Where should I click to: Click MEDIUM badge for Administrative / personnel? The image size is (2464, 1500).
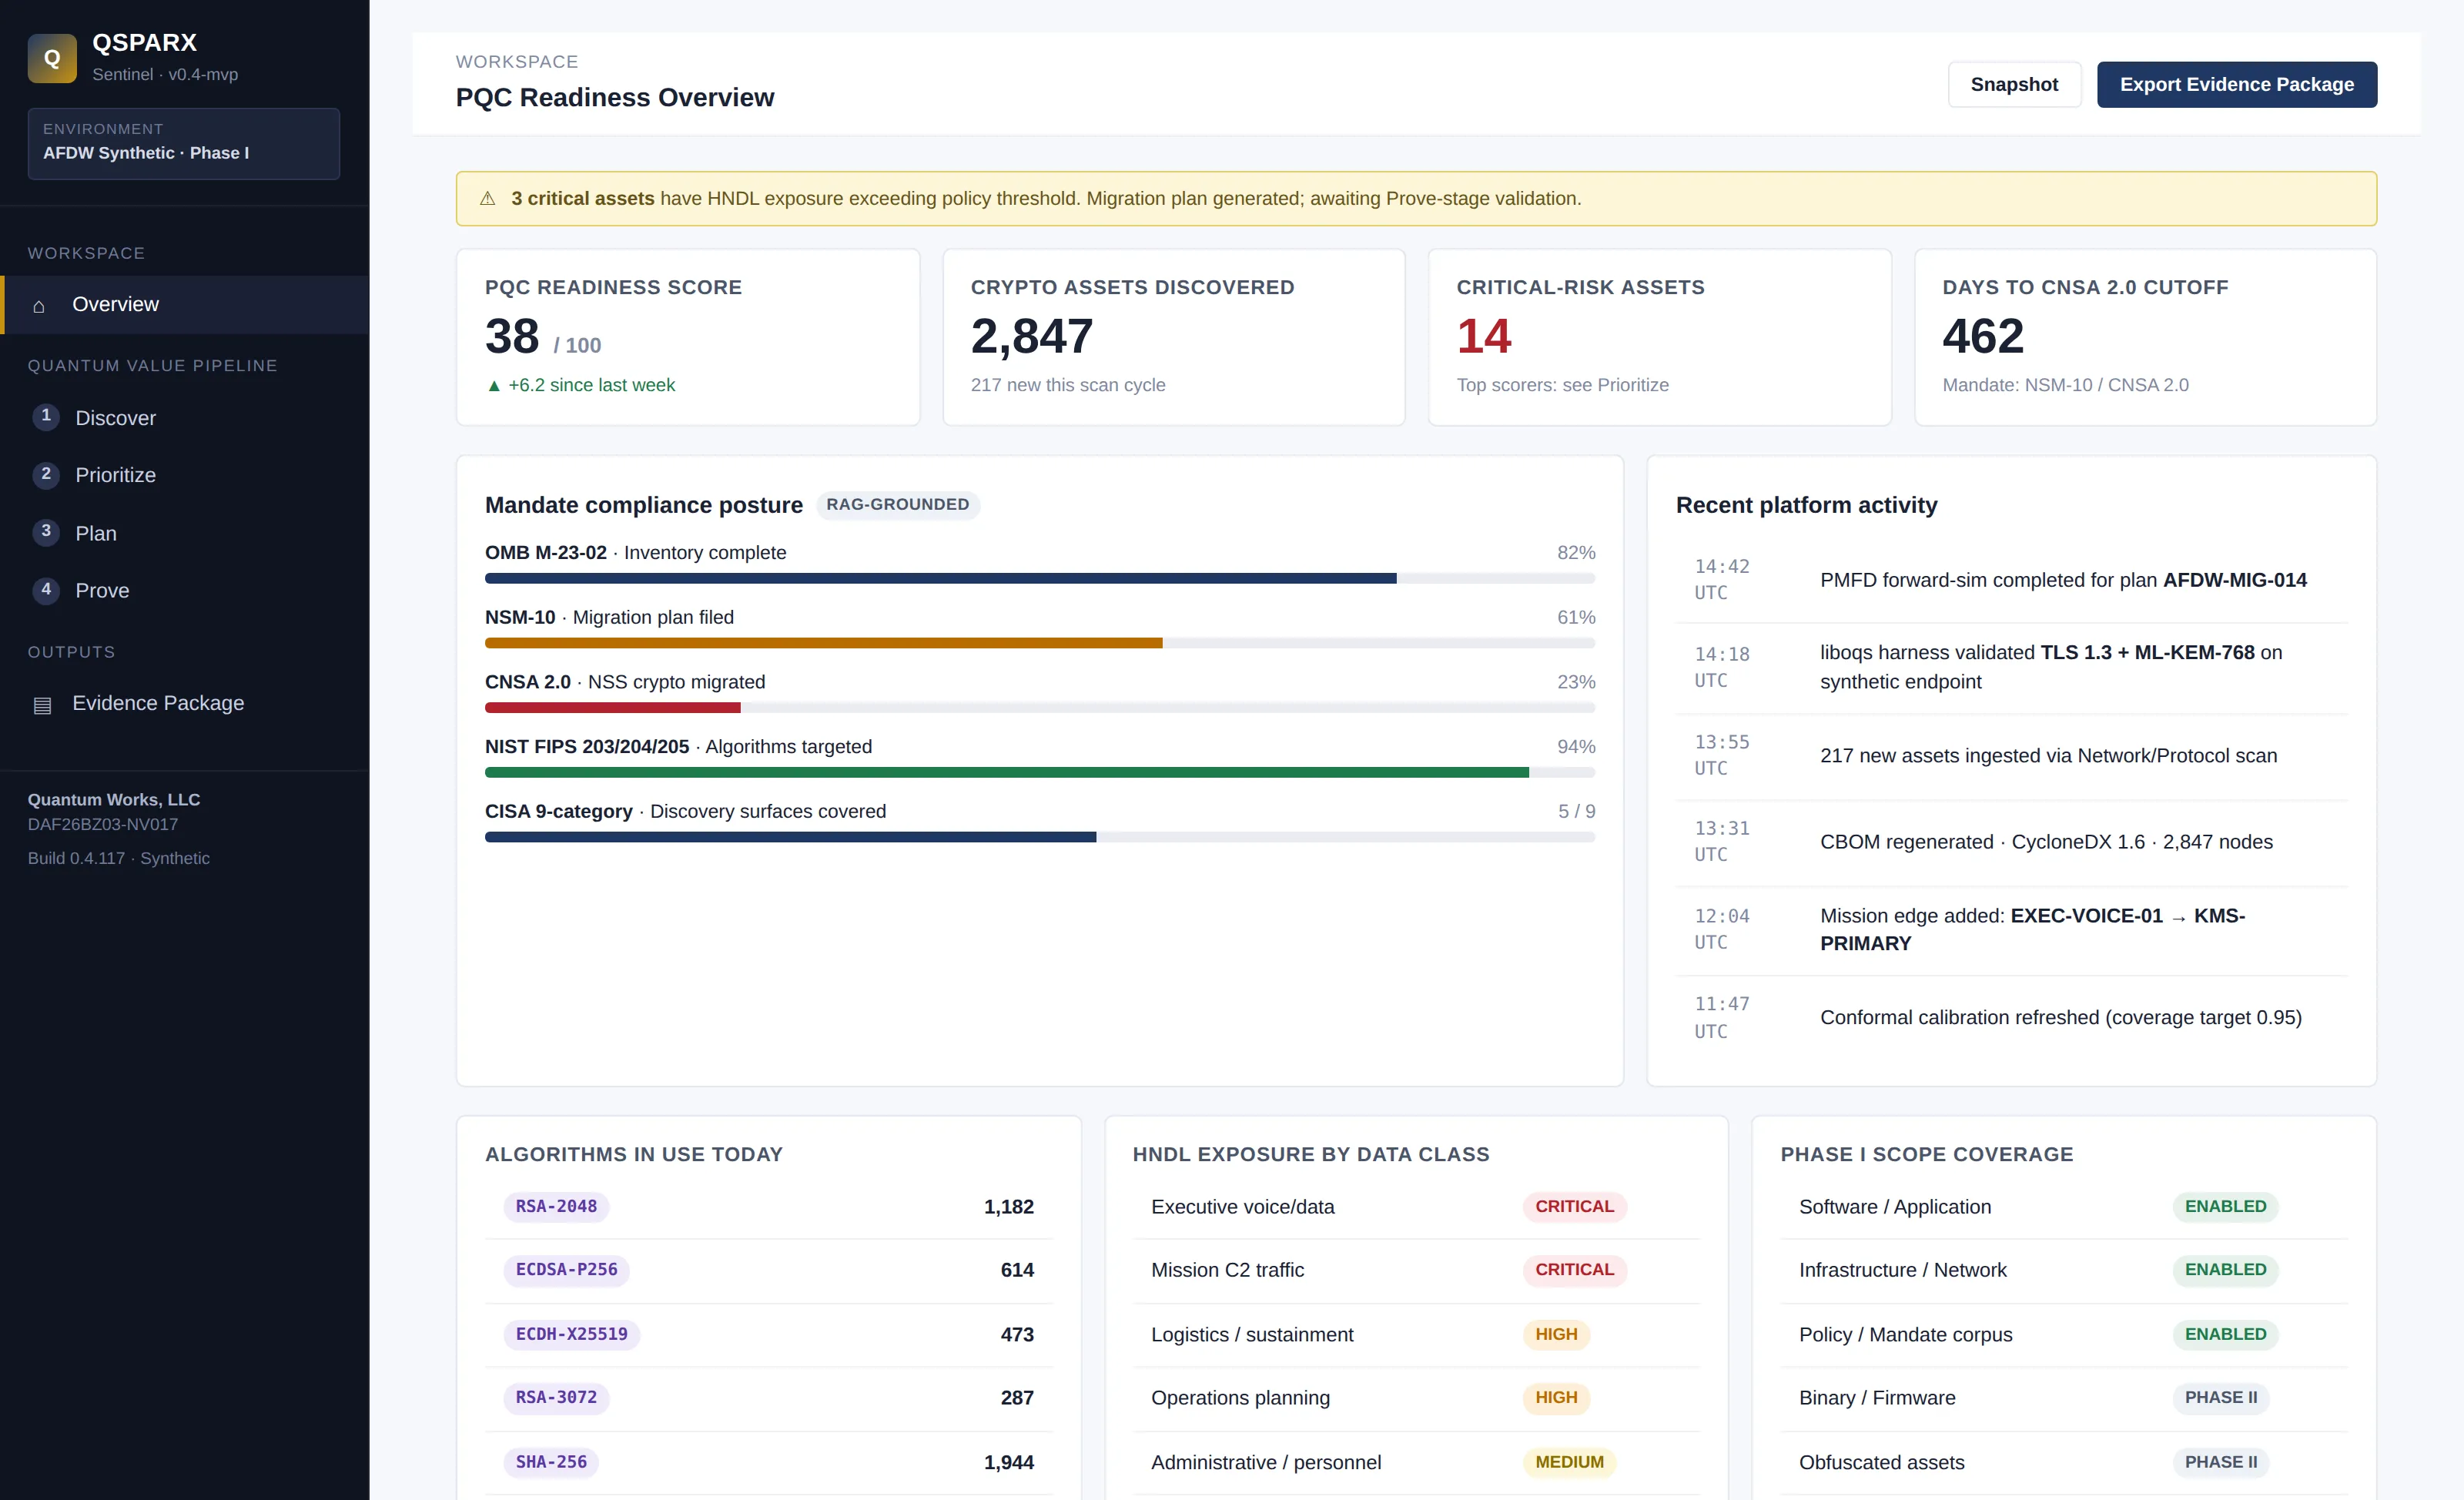(x=1569, y=1462)
